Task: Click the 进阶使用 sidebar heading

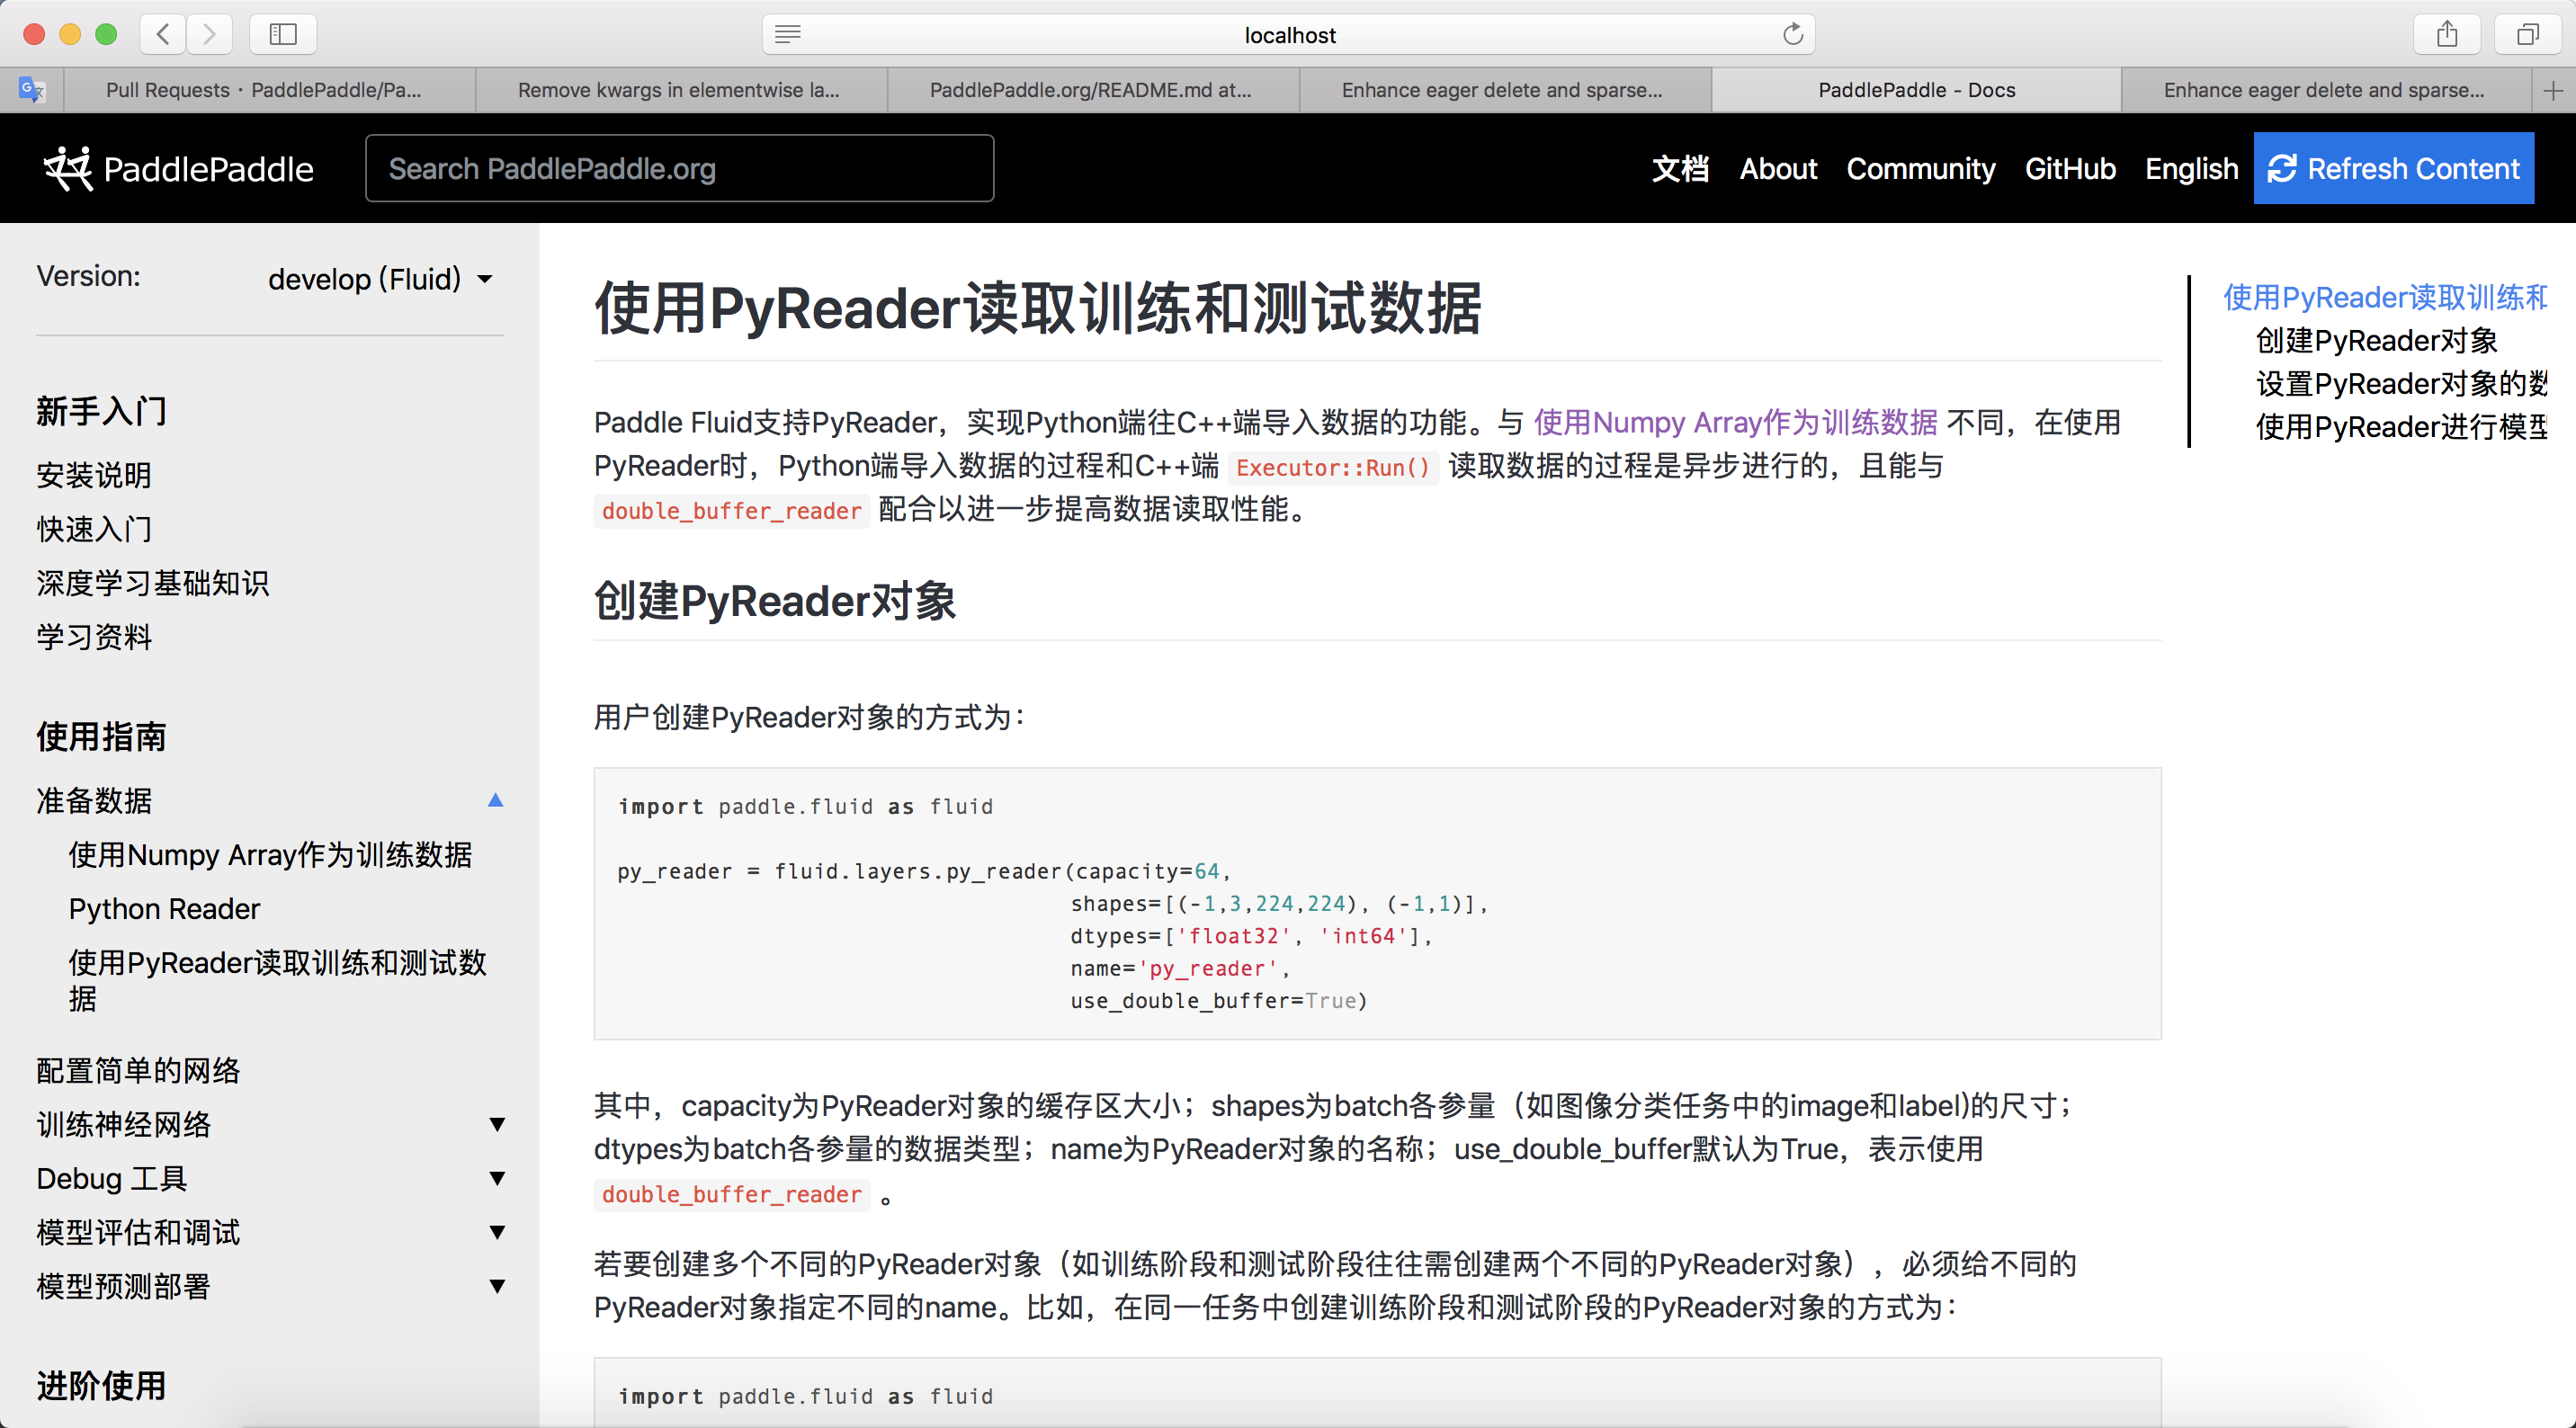Action: (101, 1386)
